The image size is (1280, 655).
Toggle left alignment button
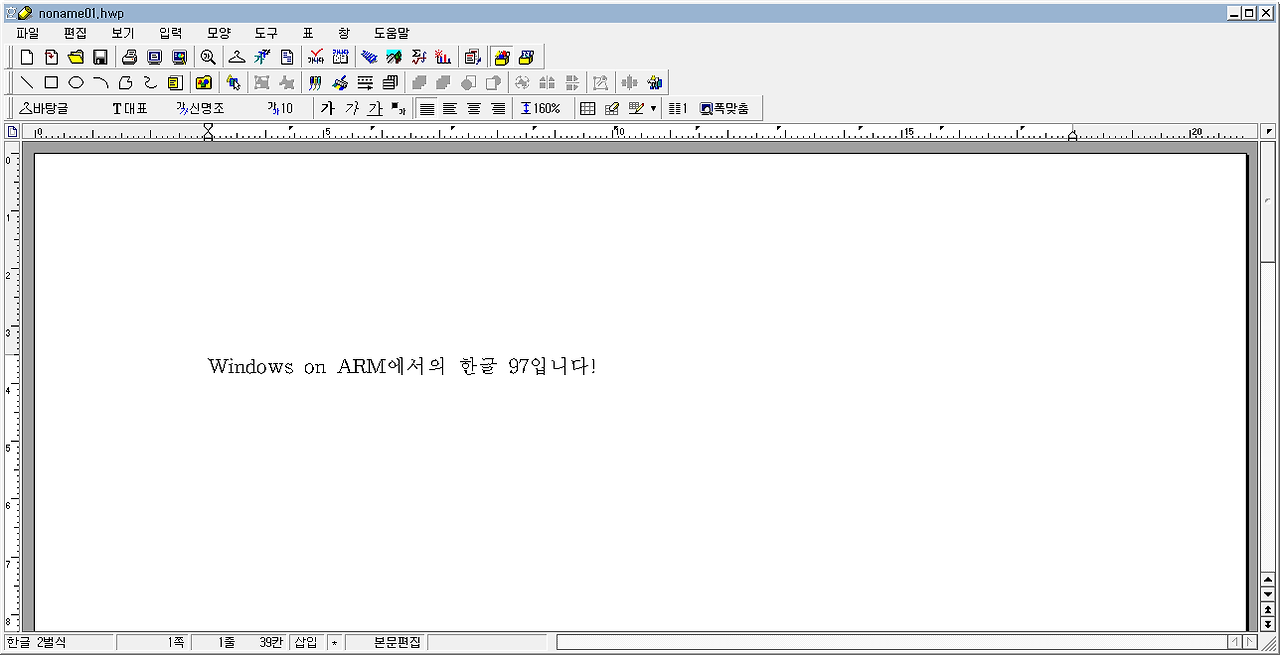[450, 108]
